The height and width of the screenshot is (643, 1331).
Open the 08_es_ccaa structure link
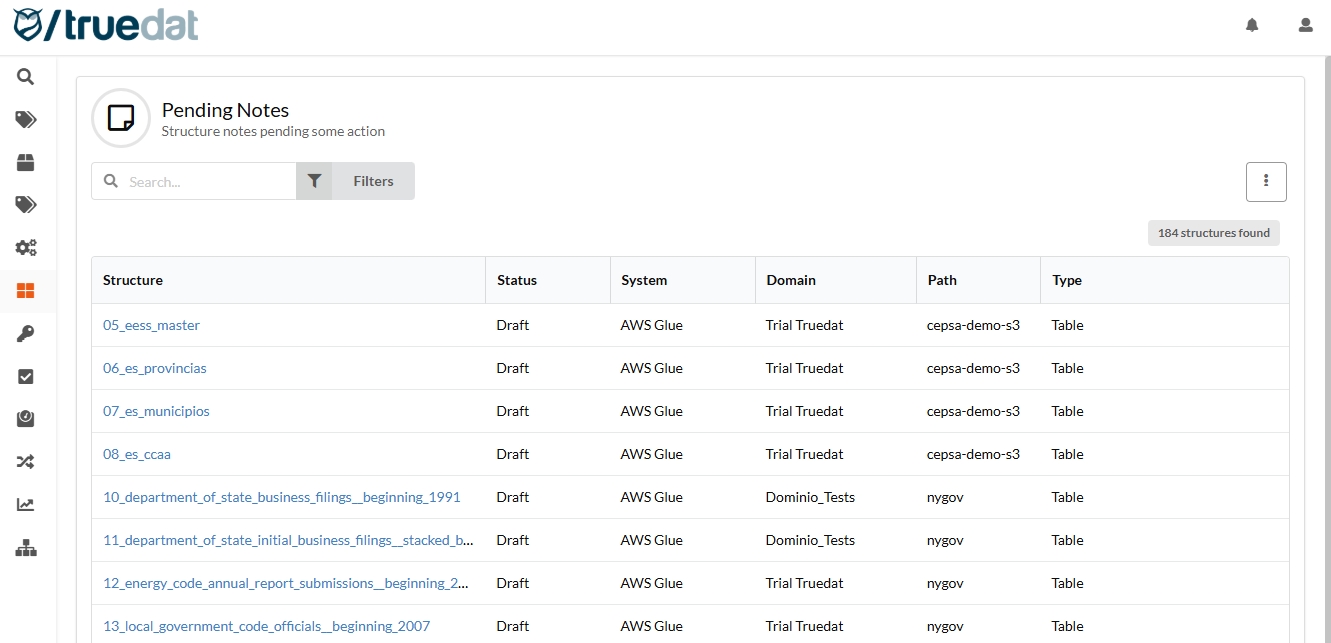pyautogui.click(x=137, y=454)
